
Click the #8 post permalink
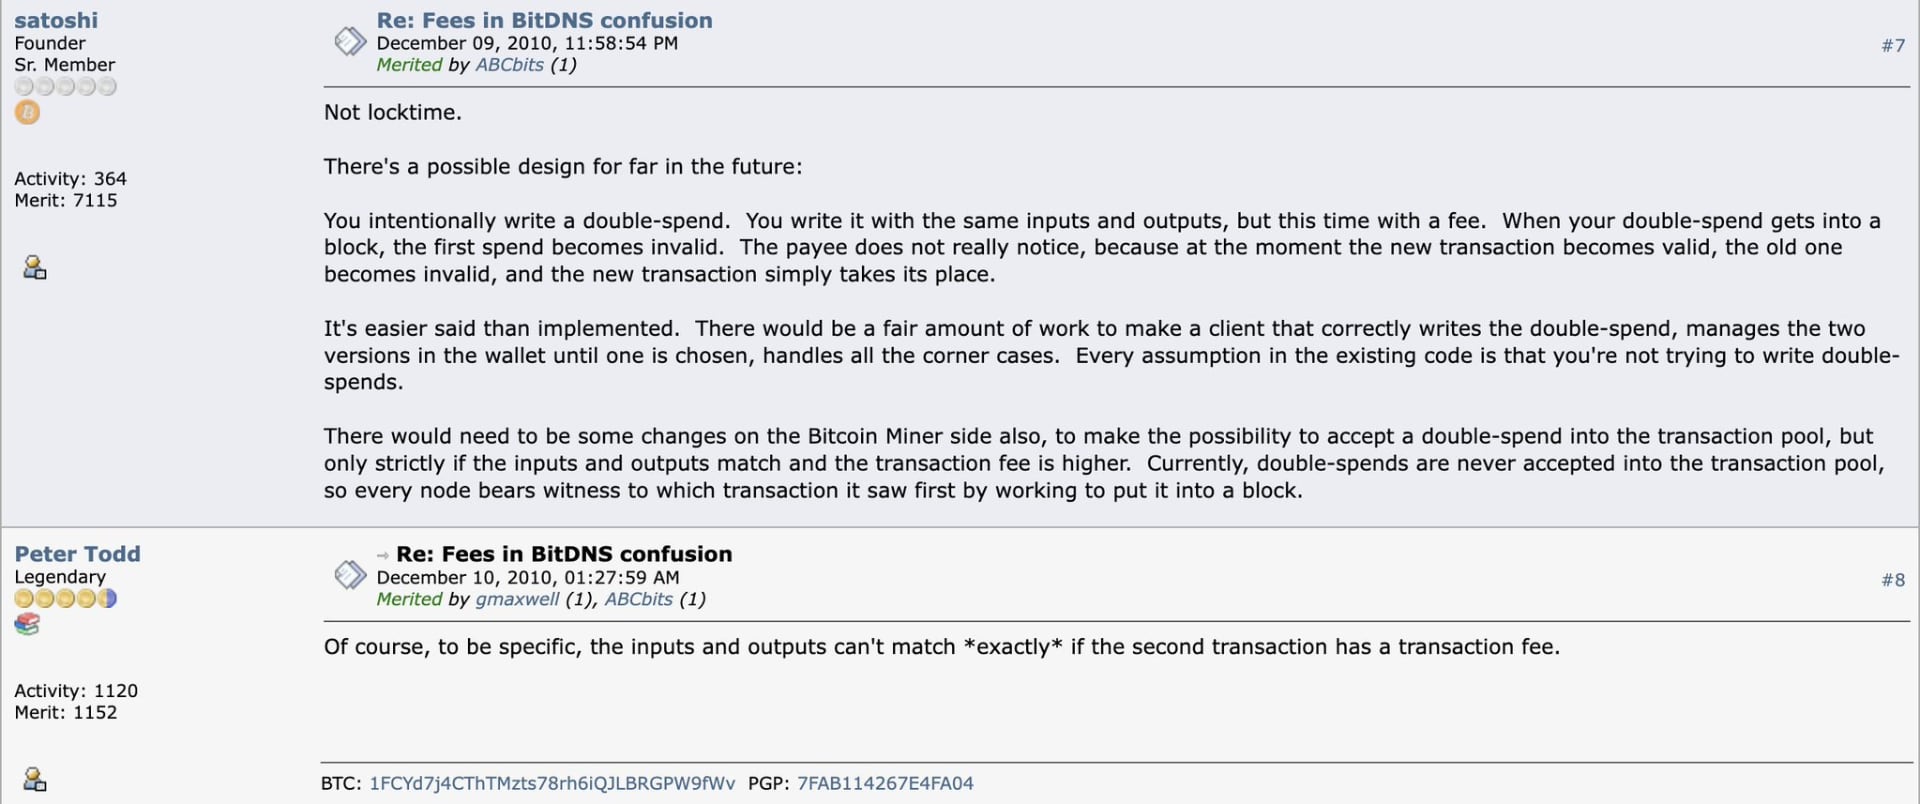(1893, 580)
